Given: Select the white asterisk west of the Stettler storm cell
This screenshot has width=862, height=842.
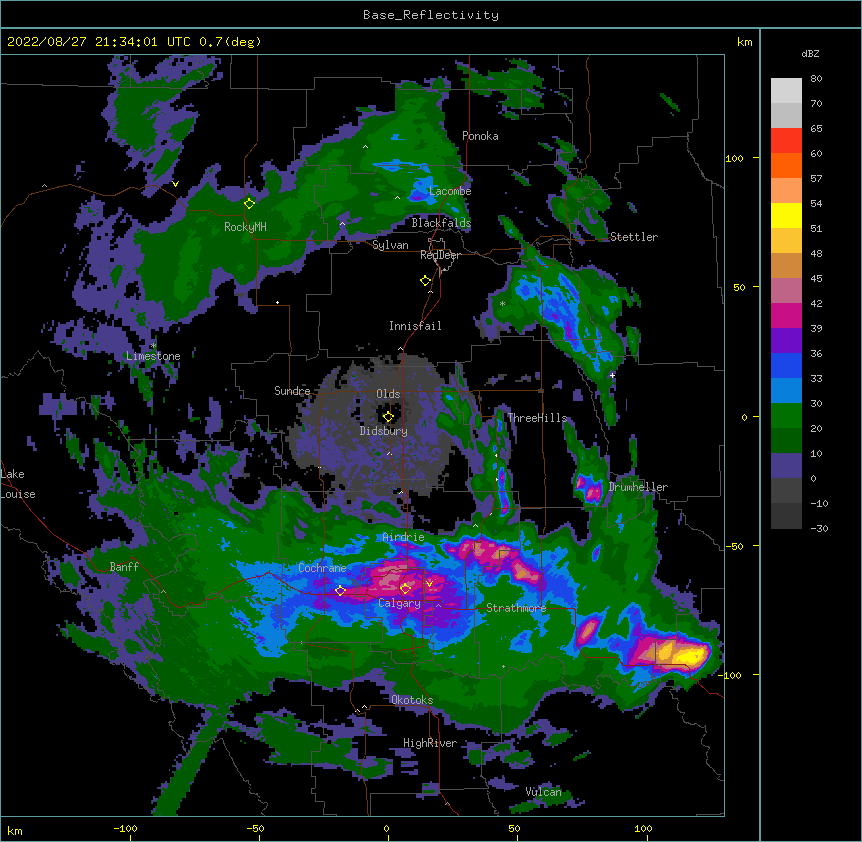Looking at the screenshot, I should point(502,304).
